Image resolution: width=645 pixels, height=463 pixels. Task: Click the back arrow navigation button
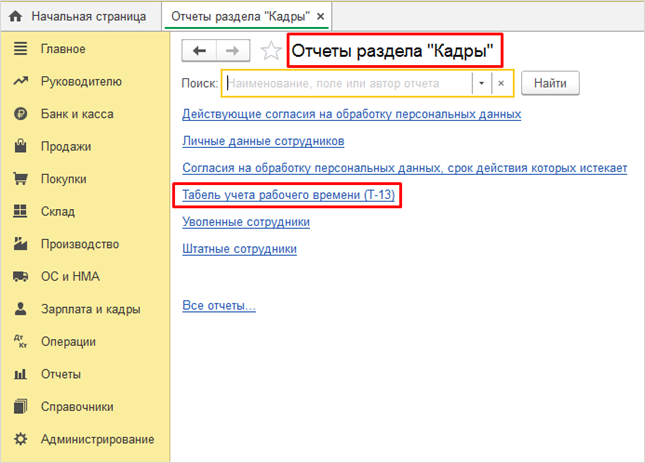(x=198, y=50)
